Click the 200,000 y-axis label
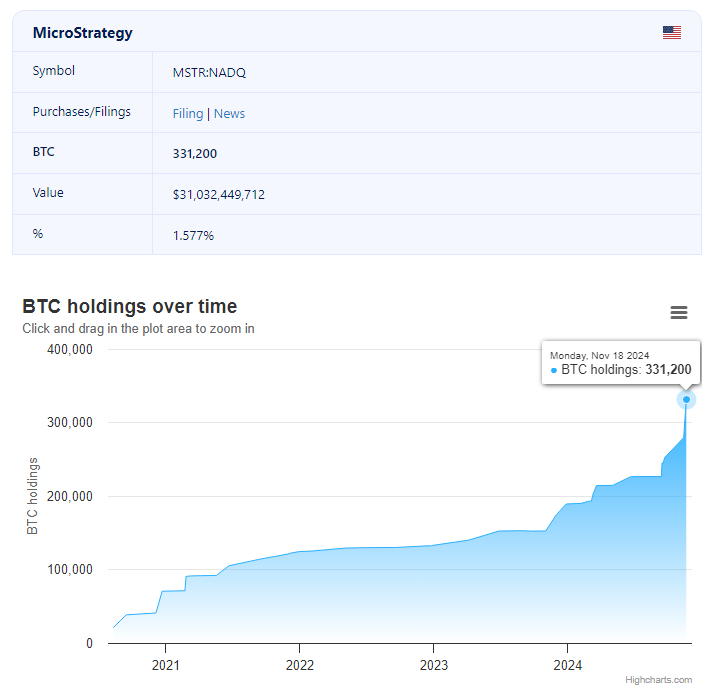The image size is (709, 692). (x=70, y=496)
